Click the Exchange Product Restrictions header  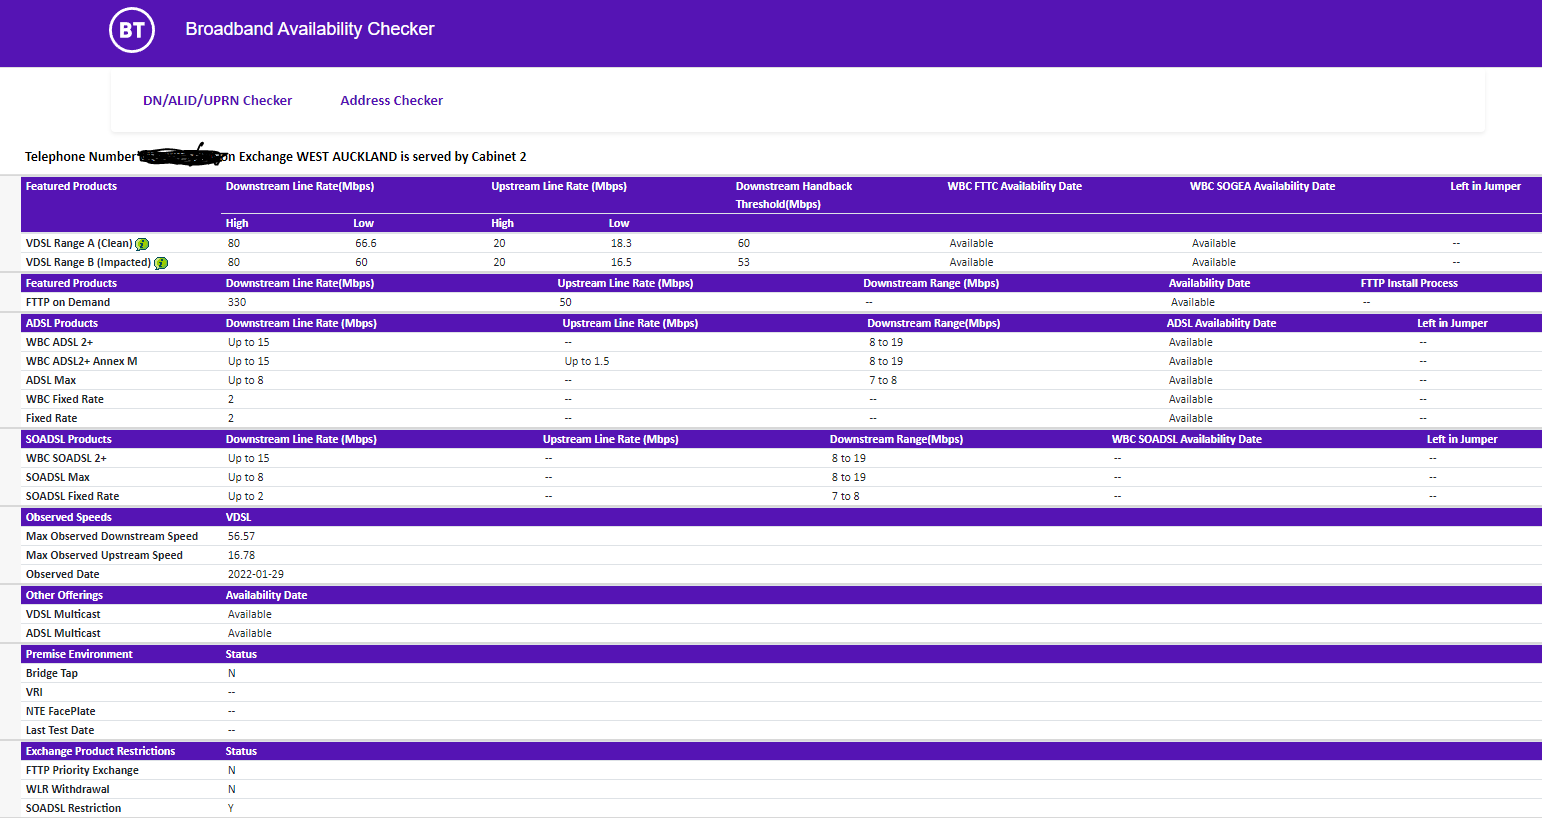click(100, 751)
